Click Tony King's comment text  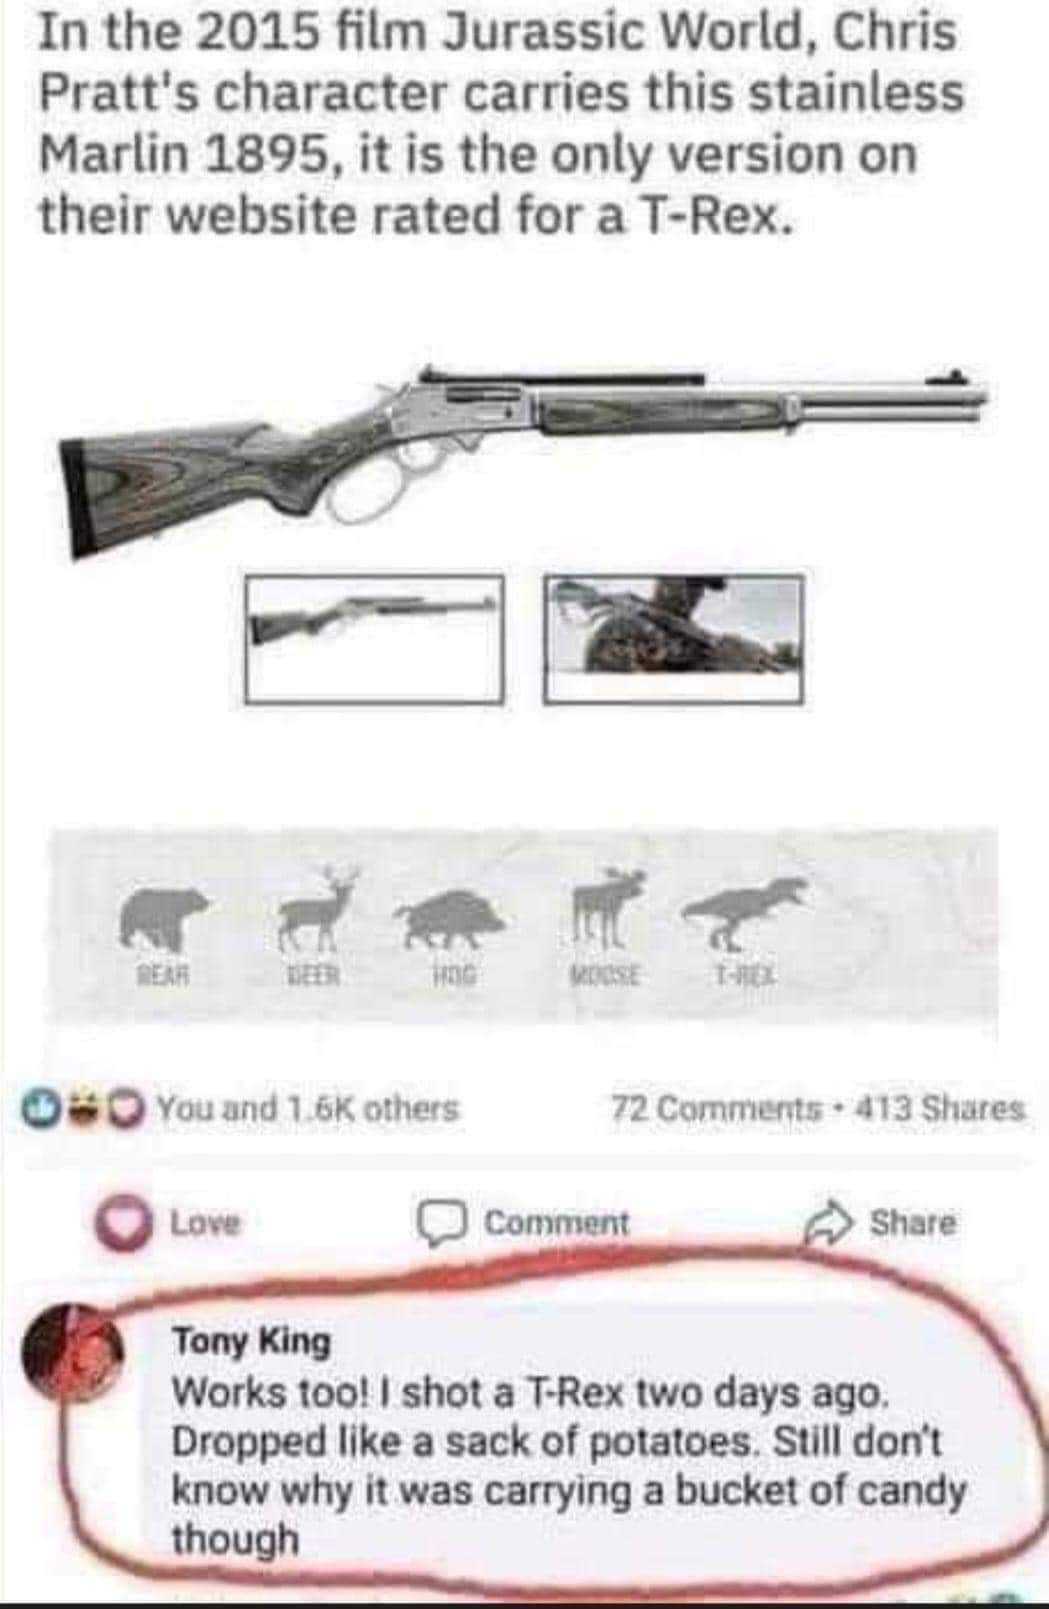coord(570,1466)
